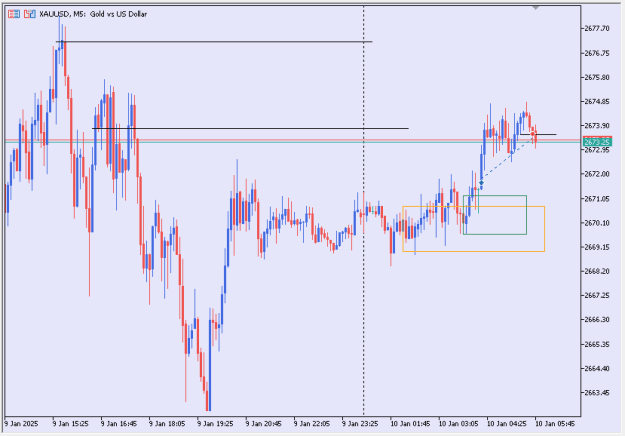Click the 9 Jan 19:25 time label
This screenshot has height=436, width=625.
(x=215, y=424)
